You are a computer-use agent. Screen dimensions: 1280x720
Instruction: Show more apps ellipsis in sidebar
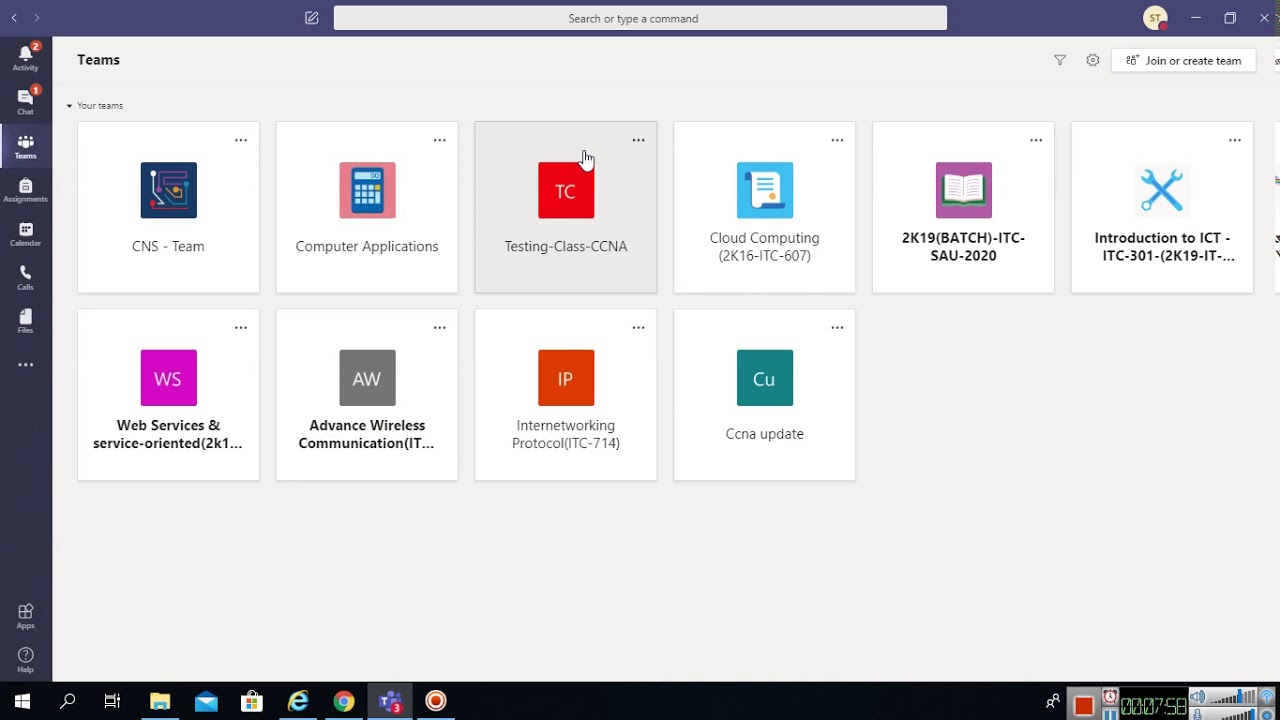point(26,365)
